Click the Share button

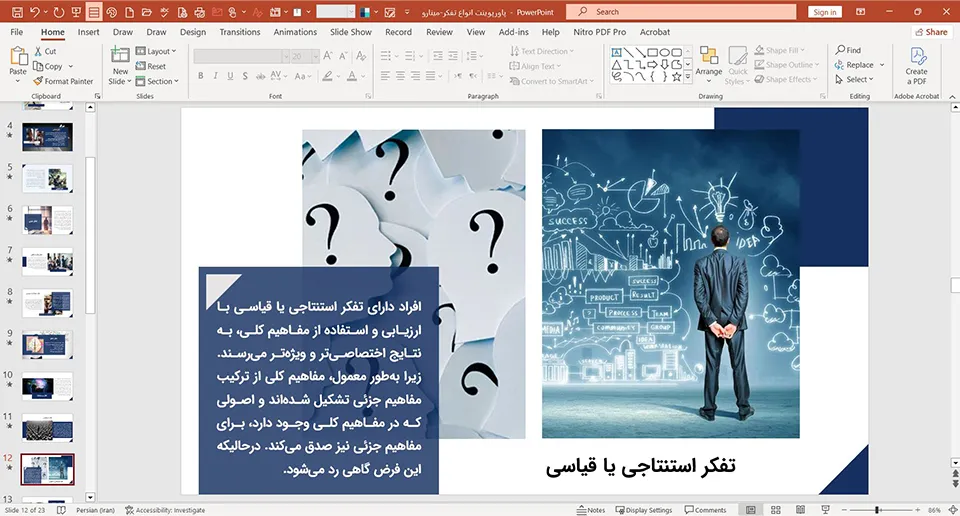click(x=931, y=32)
